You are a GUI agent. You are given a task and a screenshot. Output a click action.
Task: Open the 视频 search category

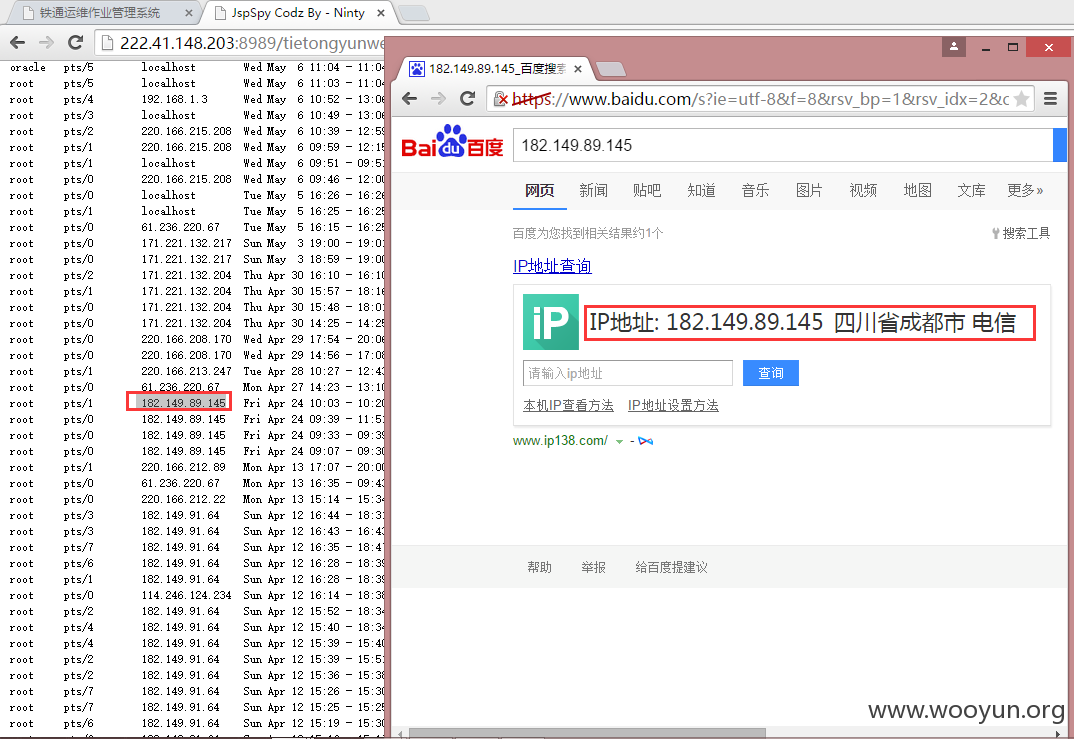[x=863, y=190]
